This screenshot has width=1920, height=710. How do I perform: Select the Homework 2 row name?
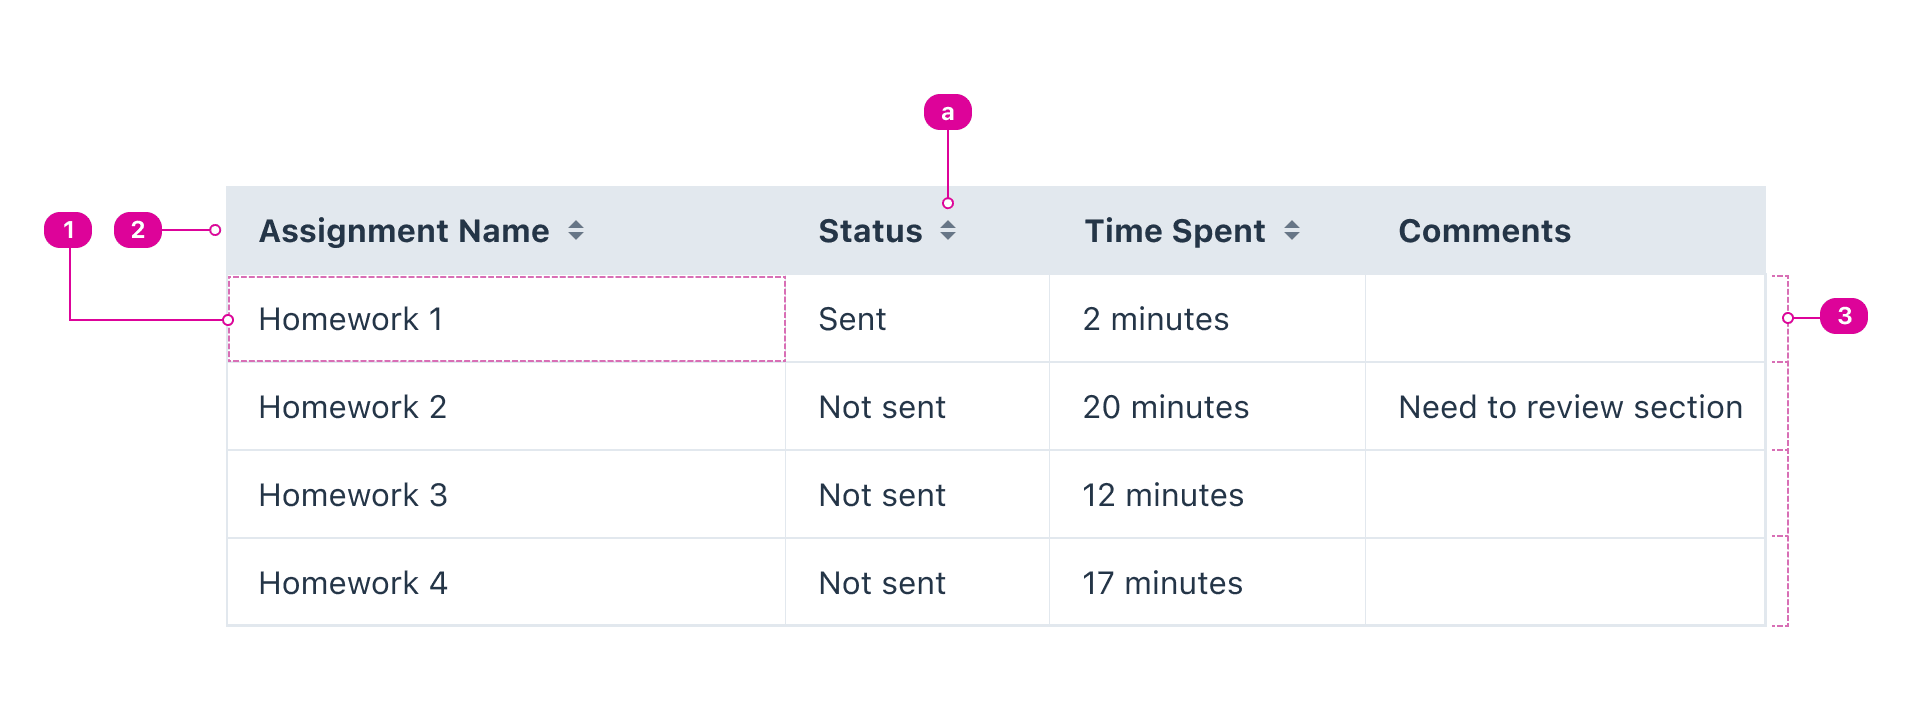coord(352,407)
